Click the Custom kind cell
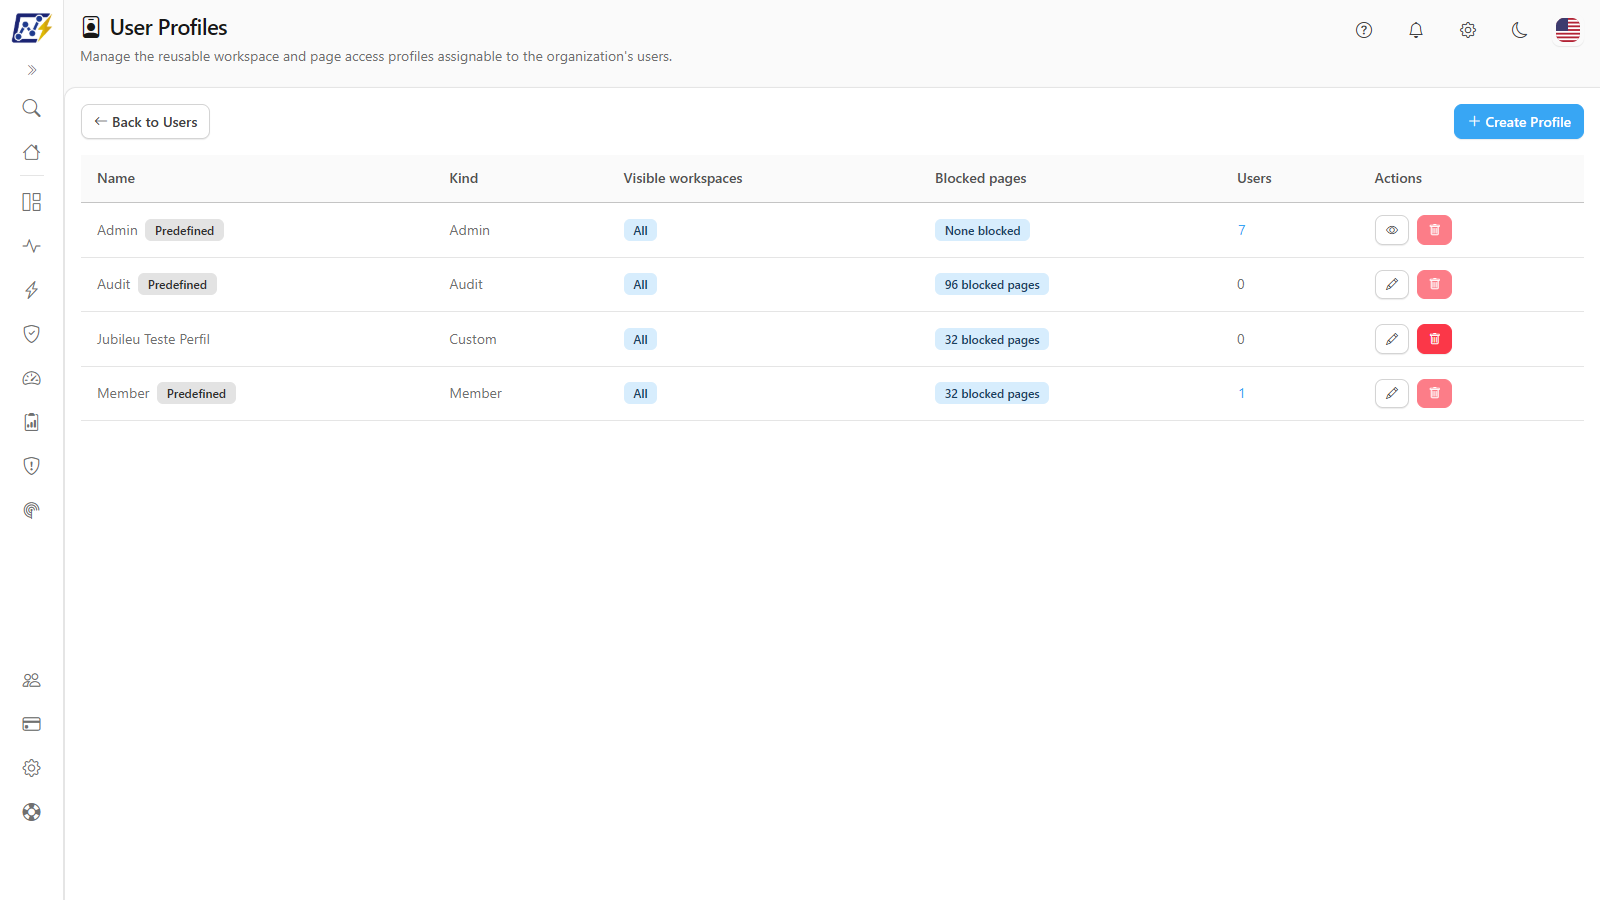 pos(473,339)
